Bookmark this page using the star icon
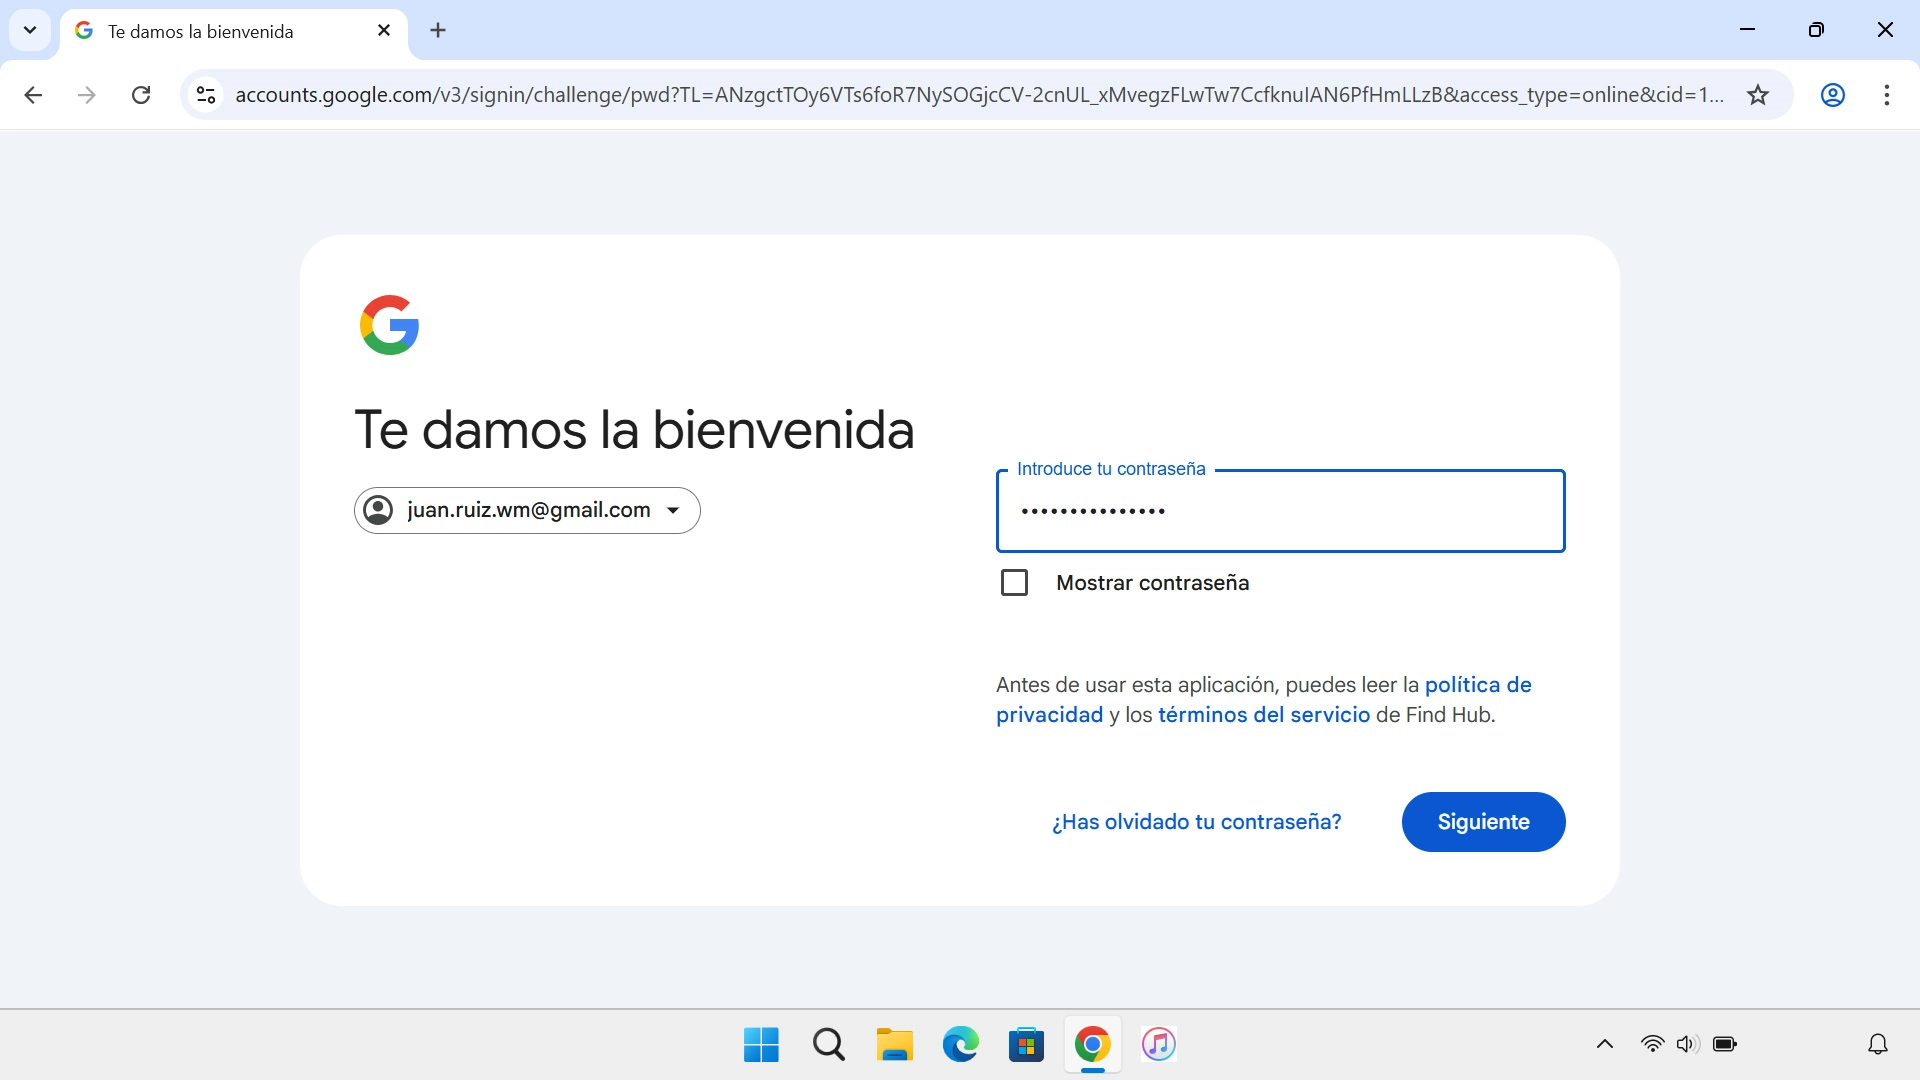The height and width of the screenshot is (1080, 1920). [1757, 95]
